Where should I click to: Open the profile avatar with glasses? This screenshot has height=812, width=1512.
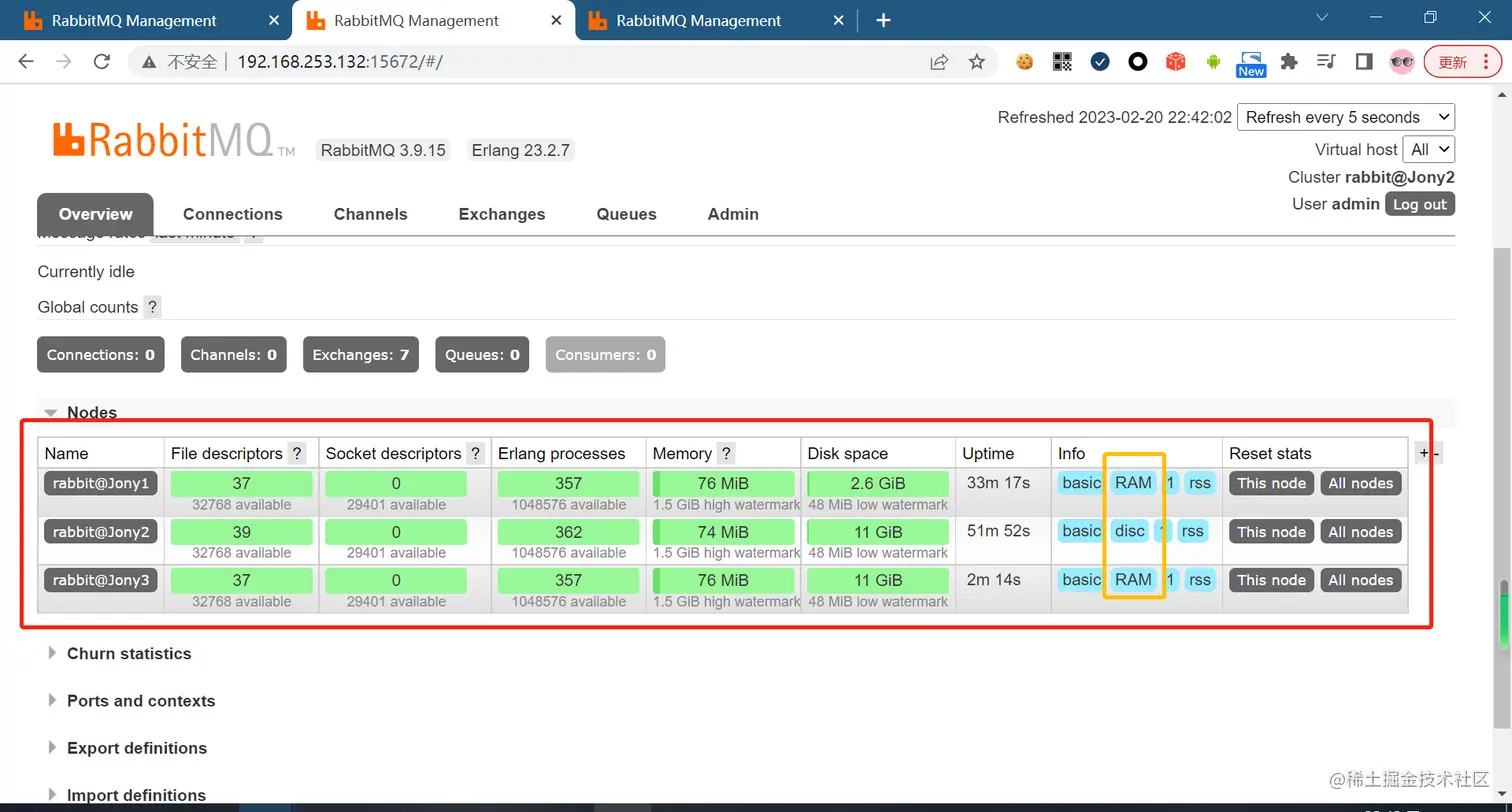click(1402, 62)
